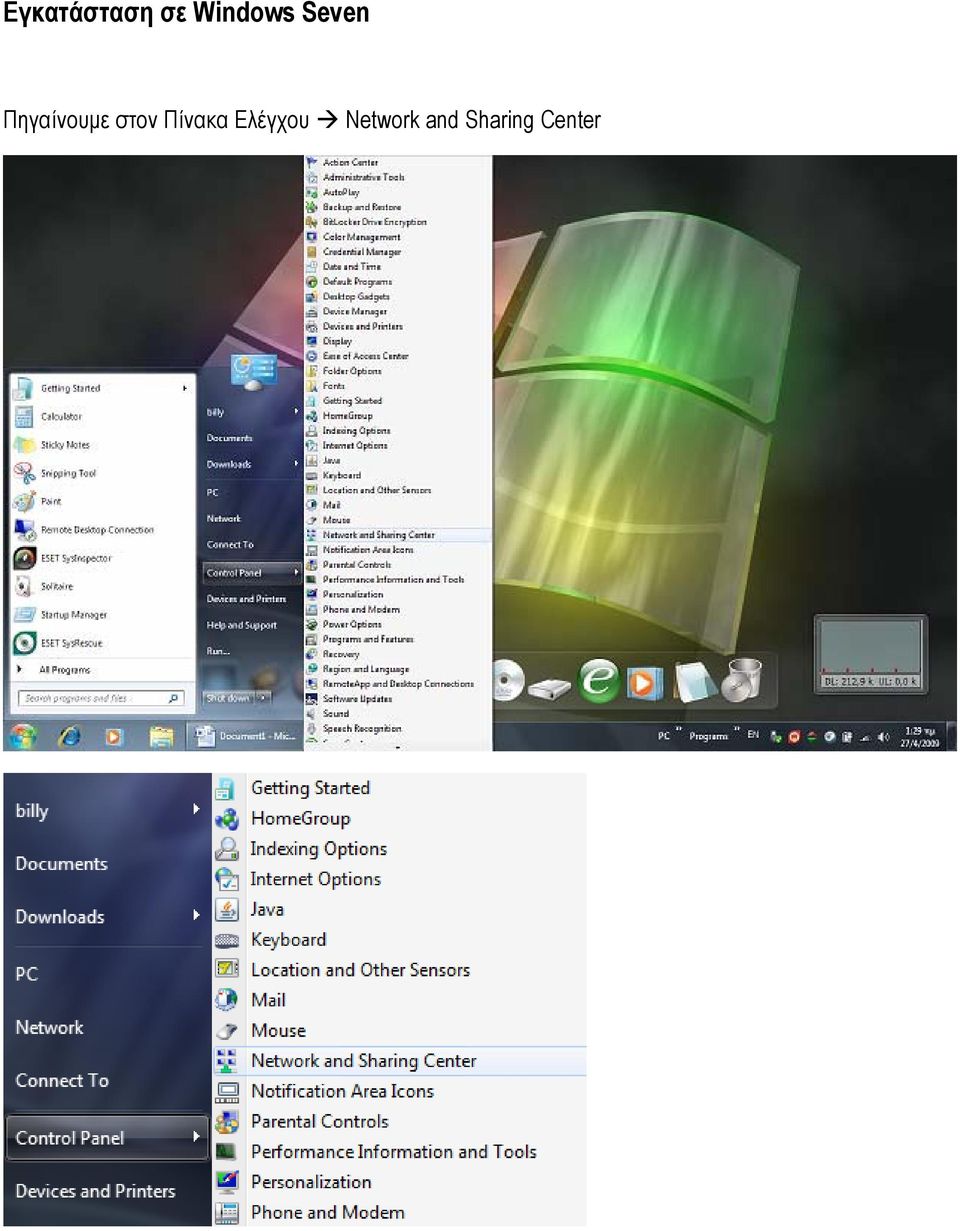Open Default Programs
Screen dimensions: 960x1231
(357, 282)
